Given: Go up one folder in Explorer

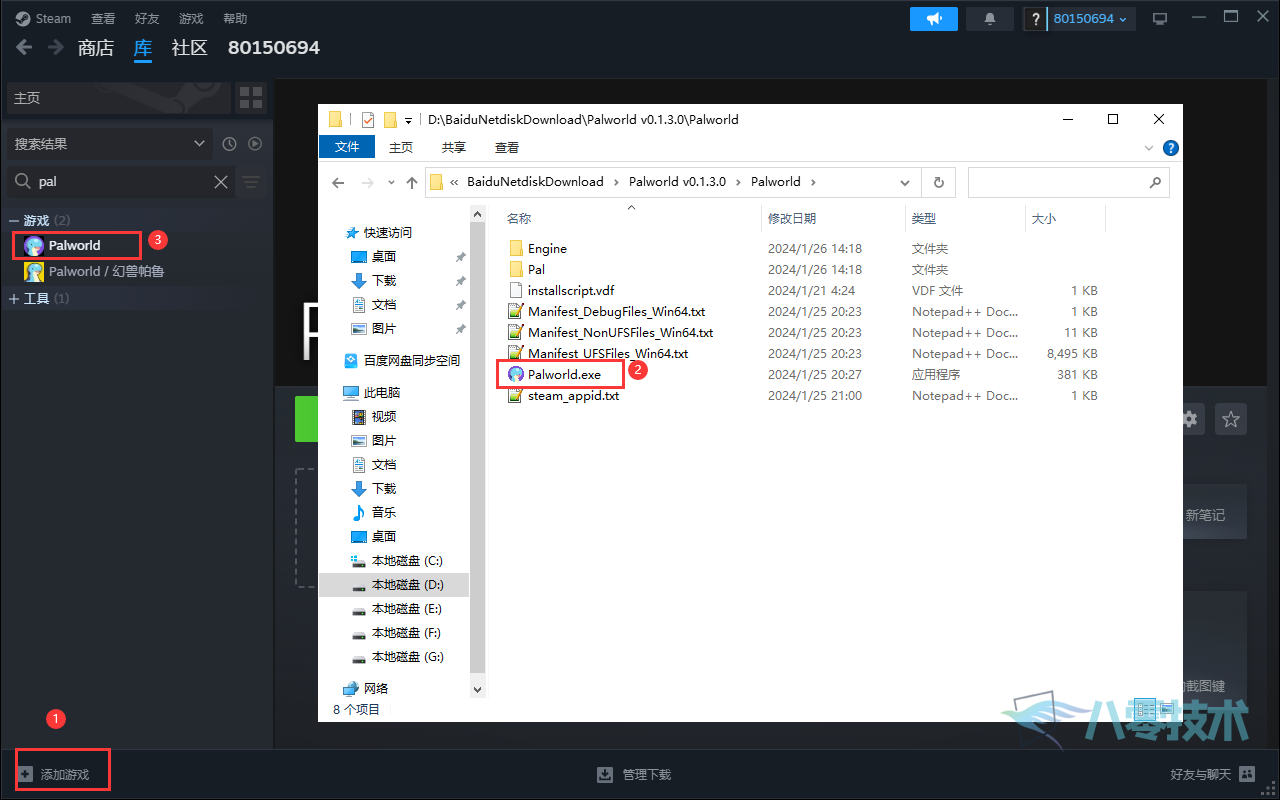Looking at the screenshot, I should [412, 183].
